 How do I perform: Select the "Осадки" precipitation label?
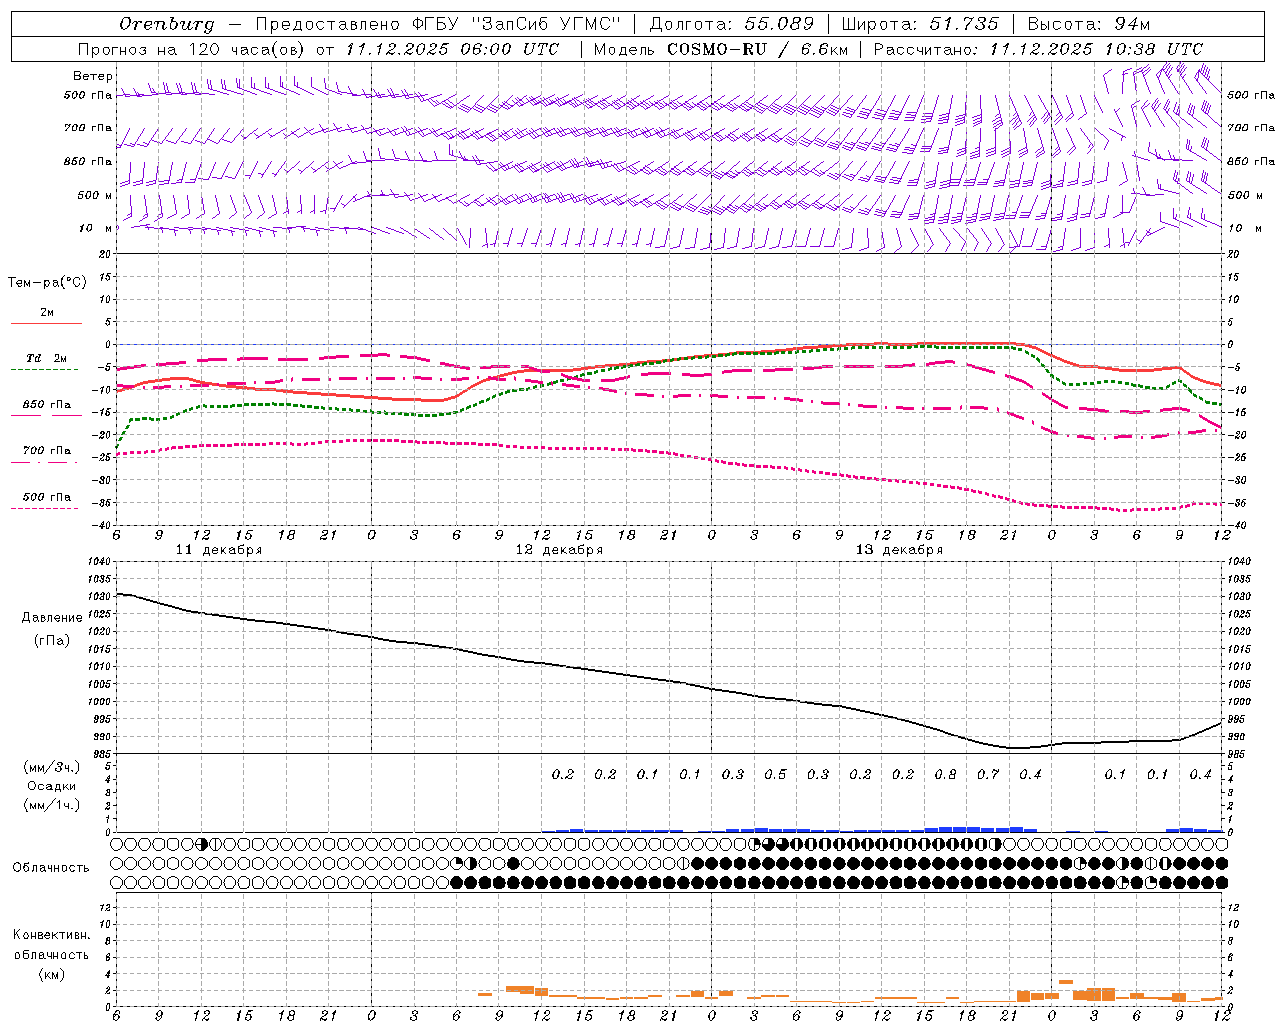point(52,786)
